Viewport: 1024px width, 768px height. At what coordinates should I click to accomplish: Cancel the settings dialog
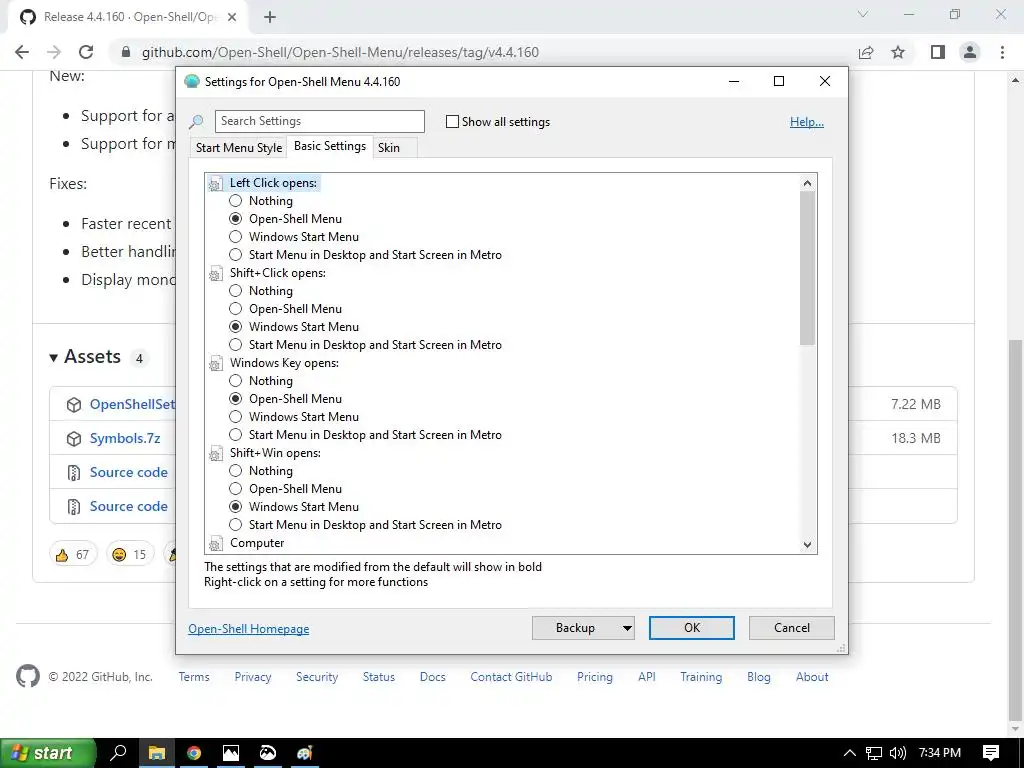[792, 628]
